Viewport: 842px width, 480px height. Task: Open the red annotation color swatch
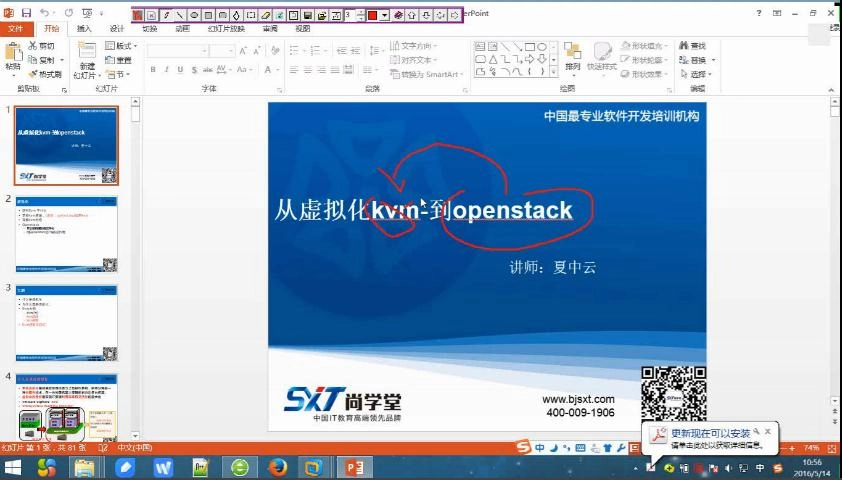pos(372,16)
